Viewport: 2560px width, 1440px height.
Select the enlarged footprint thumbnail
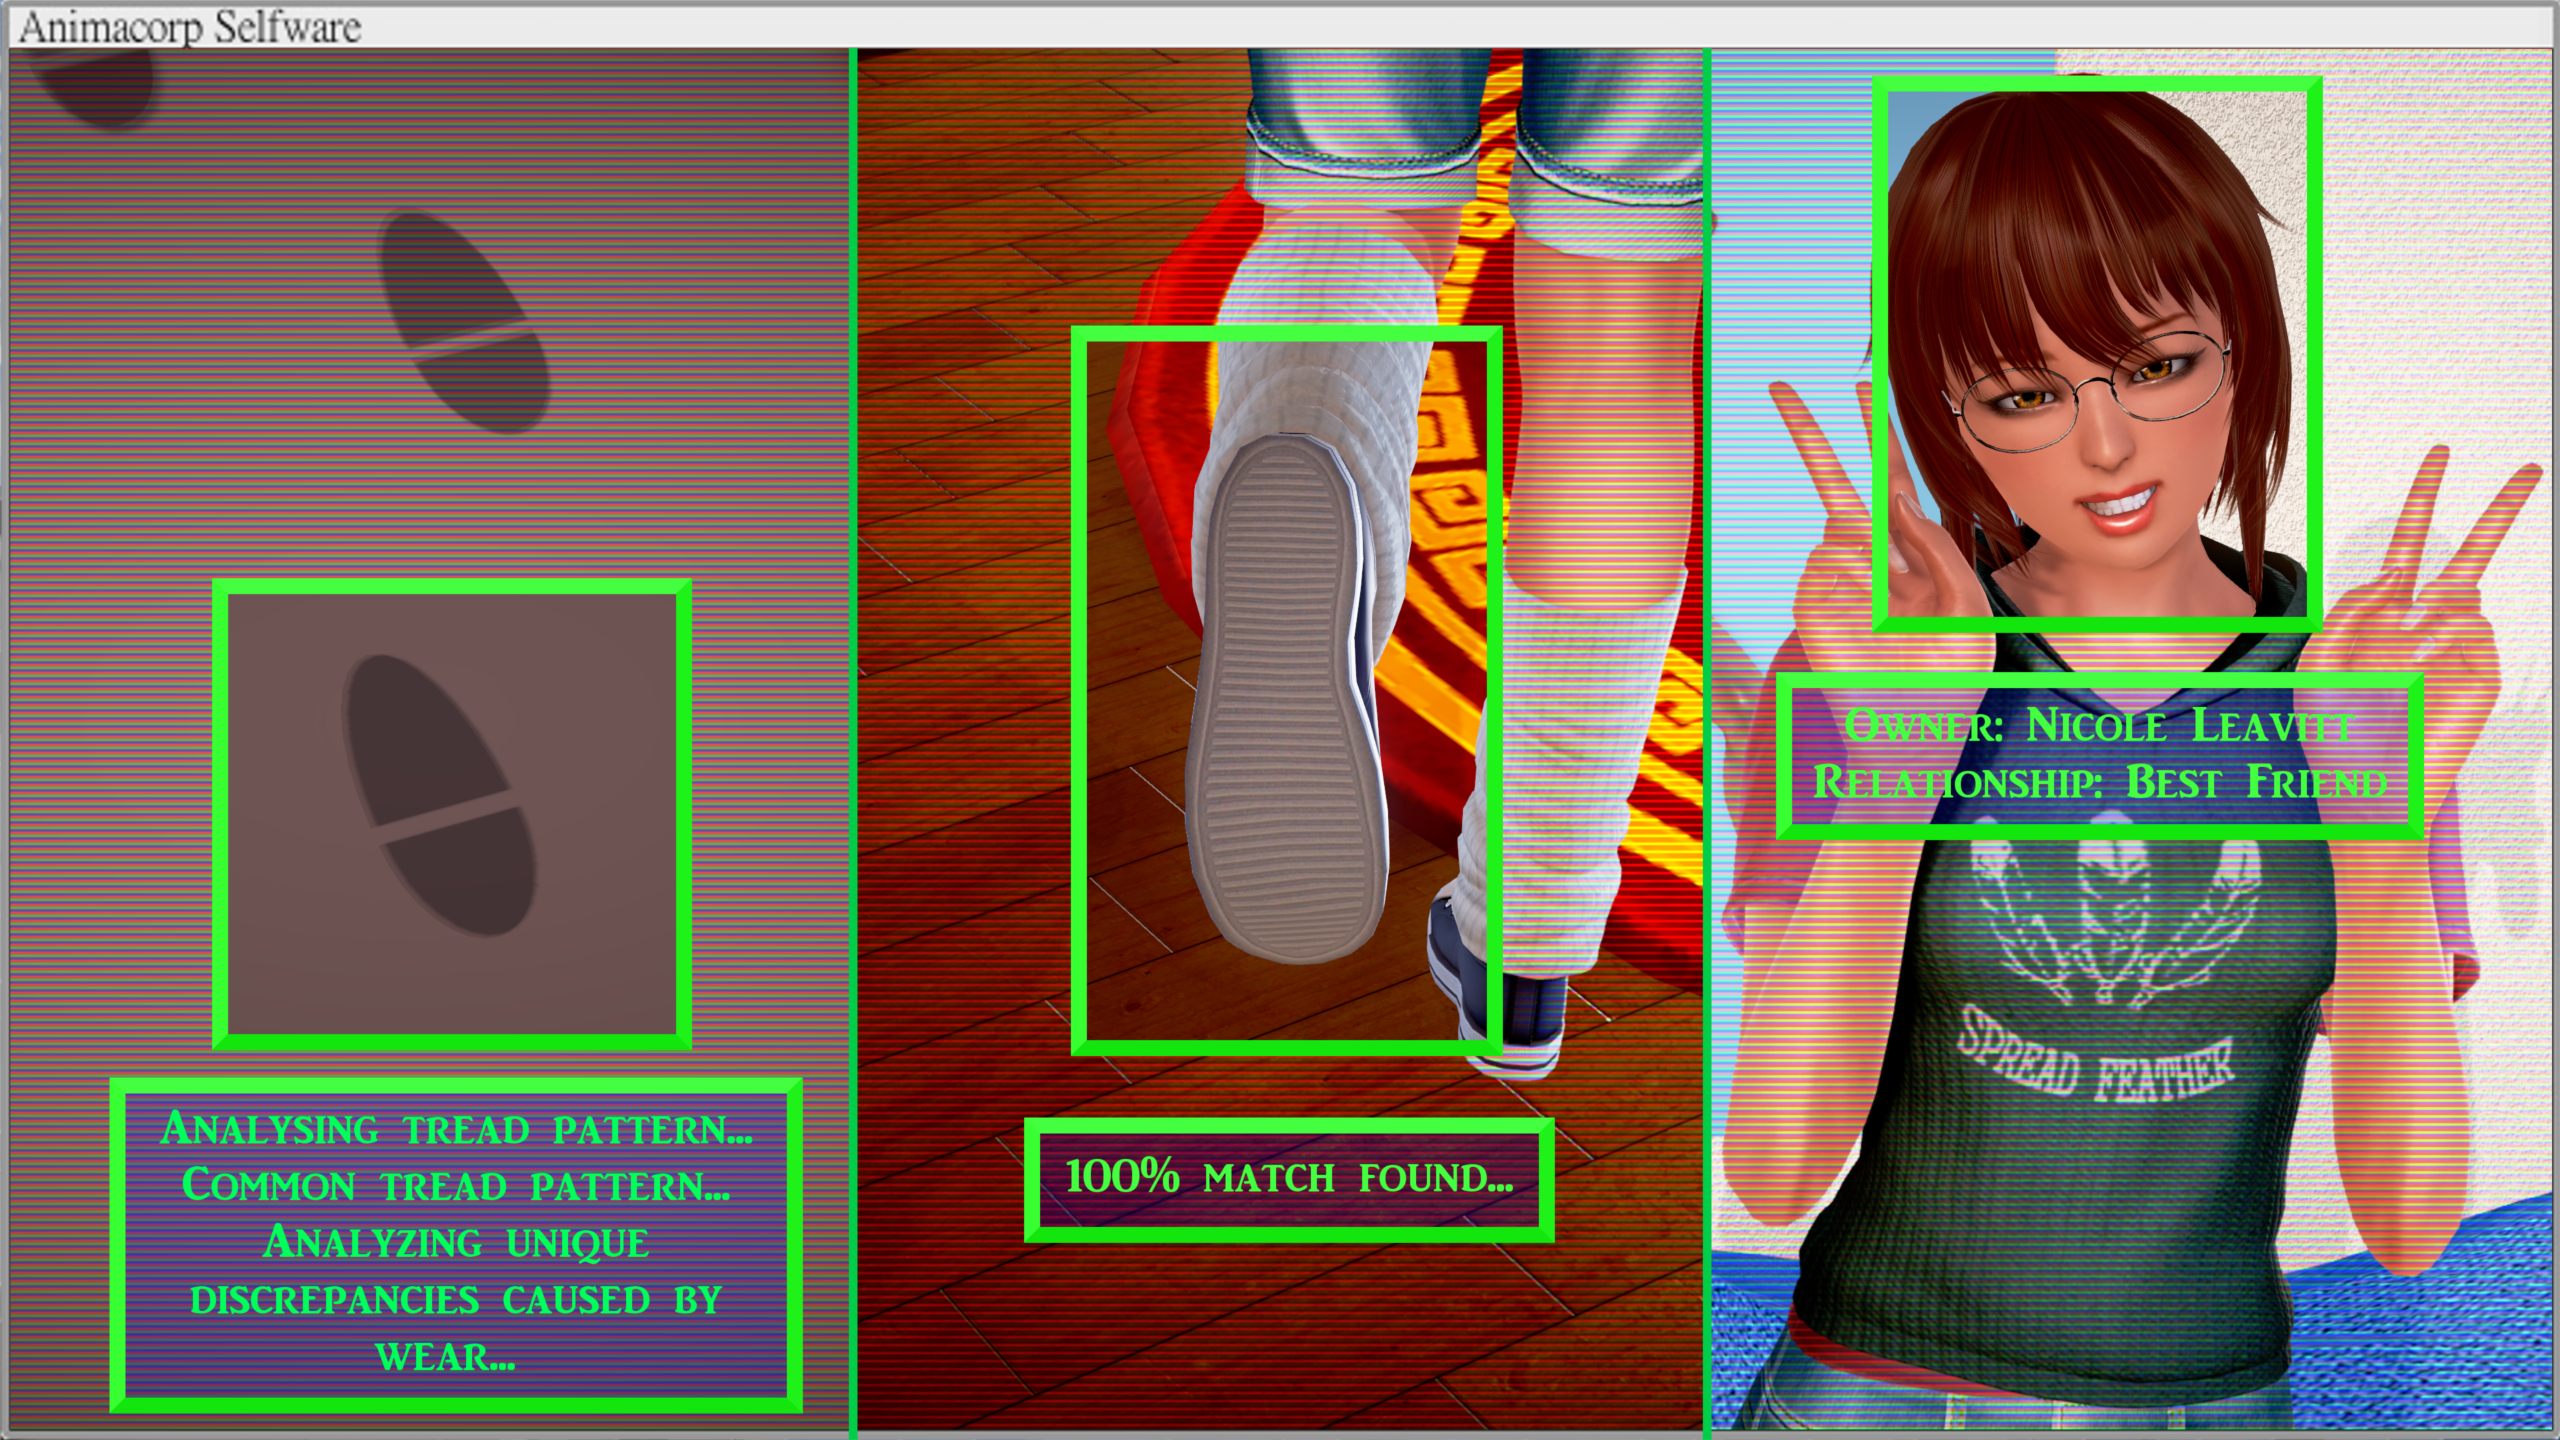pos(451,812)
